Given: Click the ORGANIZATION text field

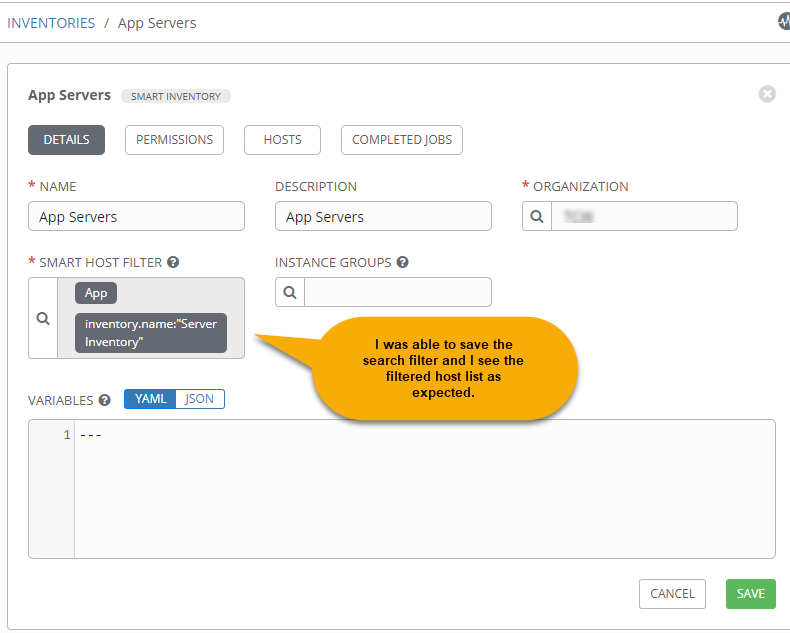Looking at the screenshot, I should 644,216.
